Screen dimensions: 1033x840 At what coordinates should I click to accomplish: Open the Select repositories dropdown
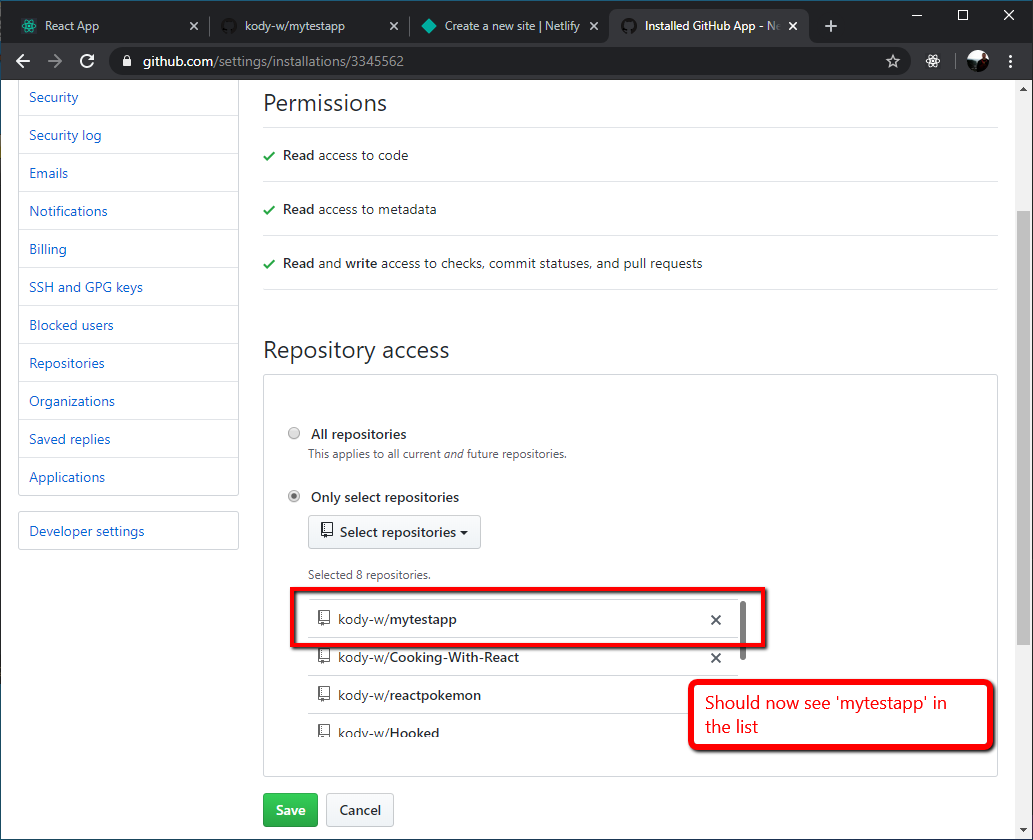(x=394, y=532)
